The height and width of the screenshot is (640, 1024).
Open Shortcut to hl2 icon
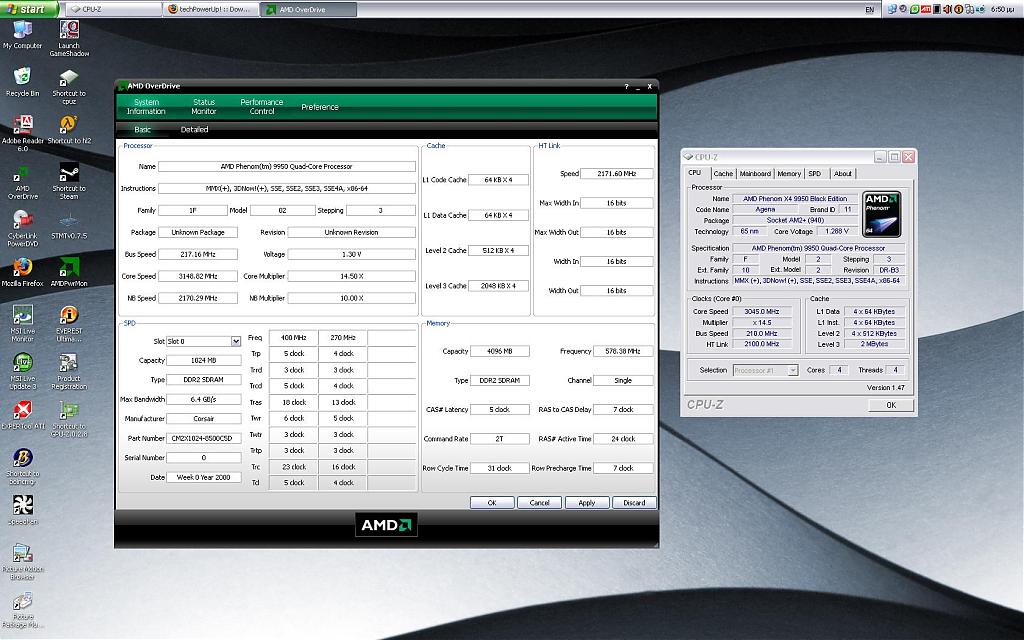coord(69,129)
